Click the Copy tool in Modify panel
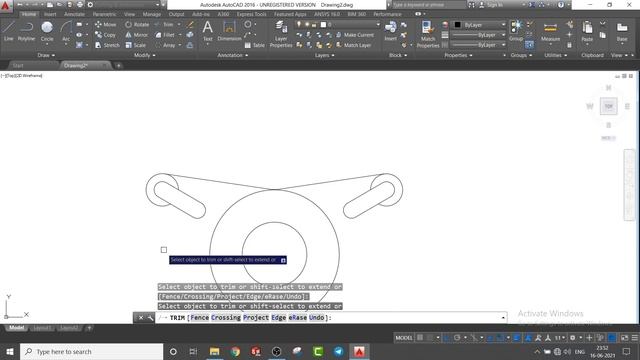The image size is (640, 360). tap(105, 35)
